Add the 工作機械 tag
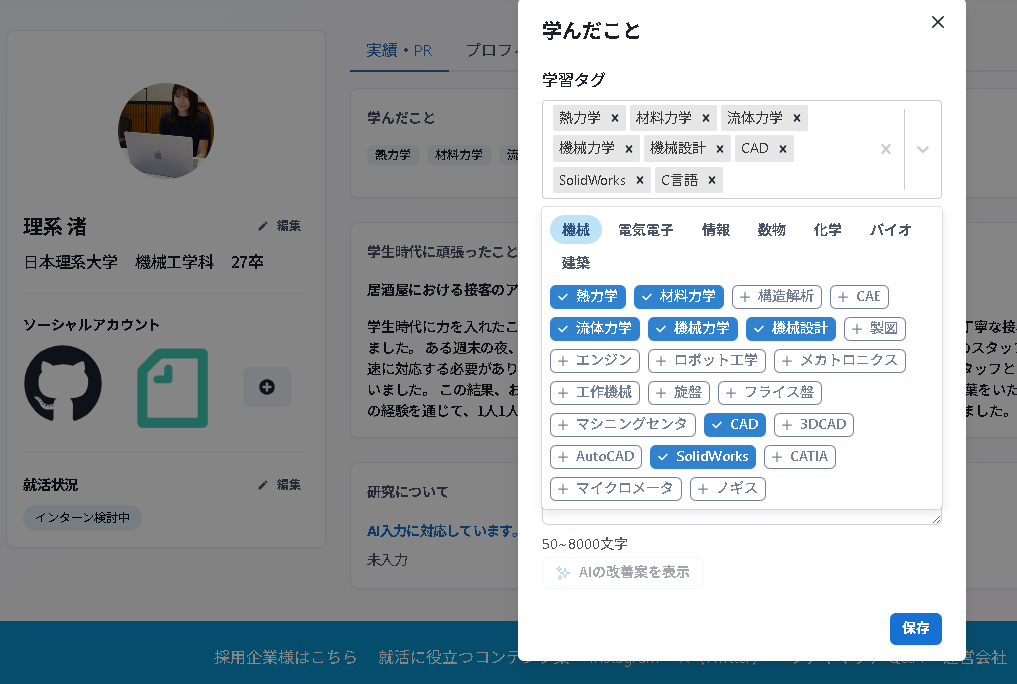The image size is (1017, 684). click(x=595, y=392)
